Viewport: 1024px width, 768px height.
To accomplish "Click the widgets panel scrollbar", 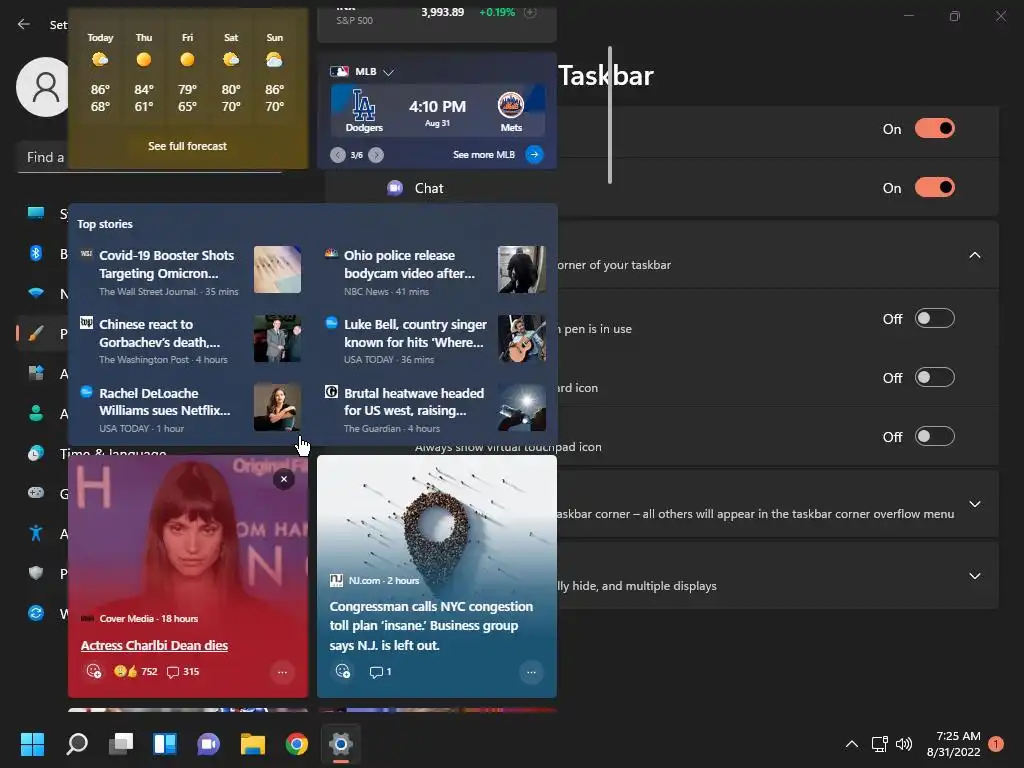I will coord(610,115).
